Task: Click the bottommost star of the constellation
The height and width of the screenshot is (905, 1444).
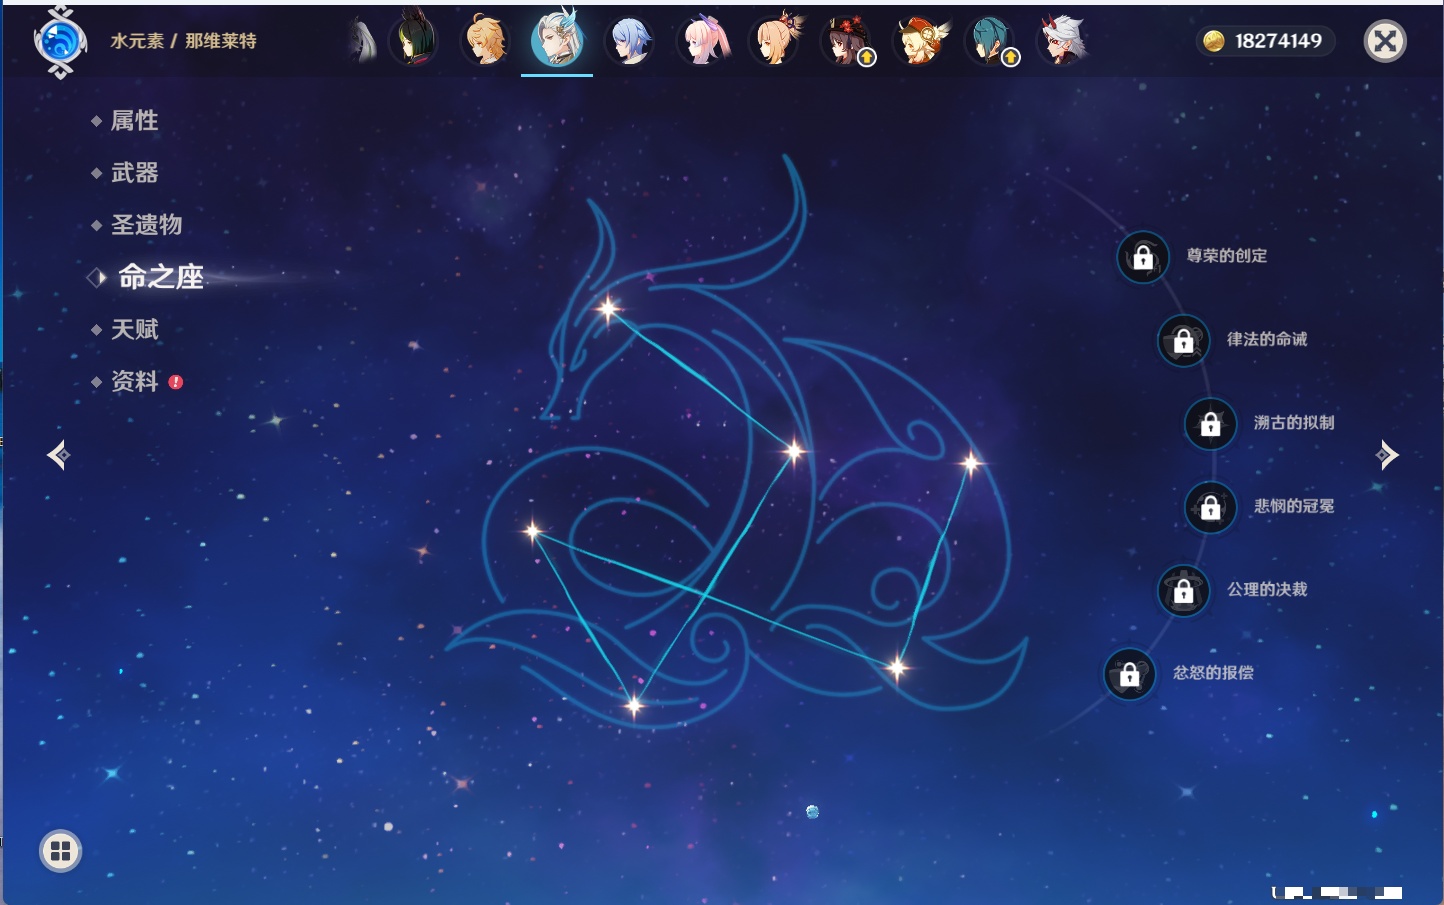Action: coord(633,706)
